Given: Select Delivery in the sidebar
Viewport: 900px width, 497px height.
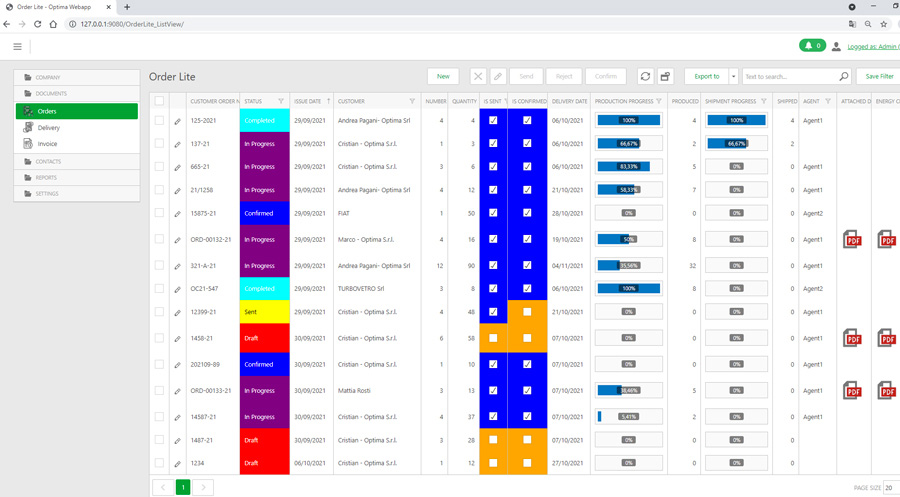Looking at the screenshot, I should click(77, 127).
